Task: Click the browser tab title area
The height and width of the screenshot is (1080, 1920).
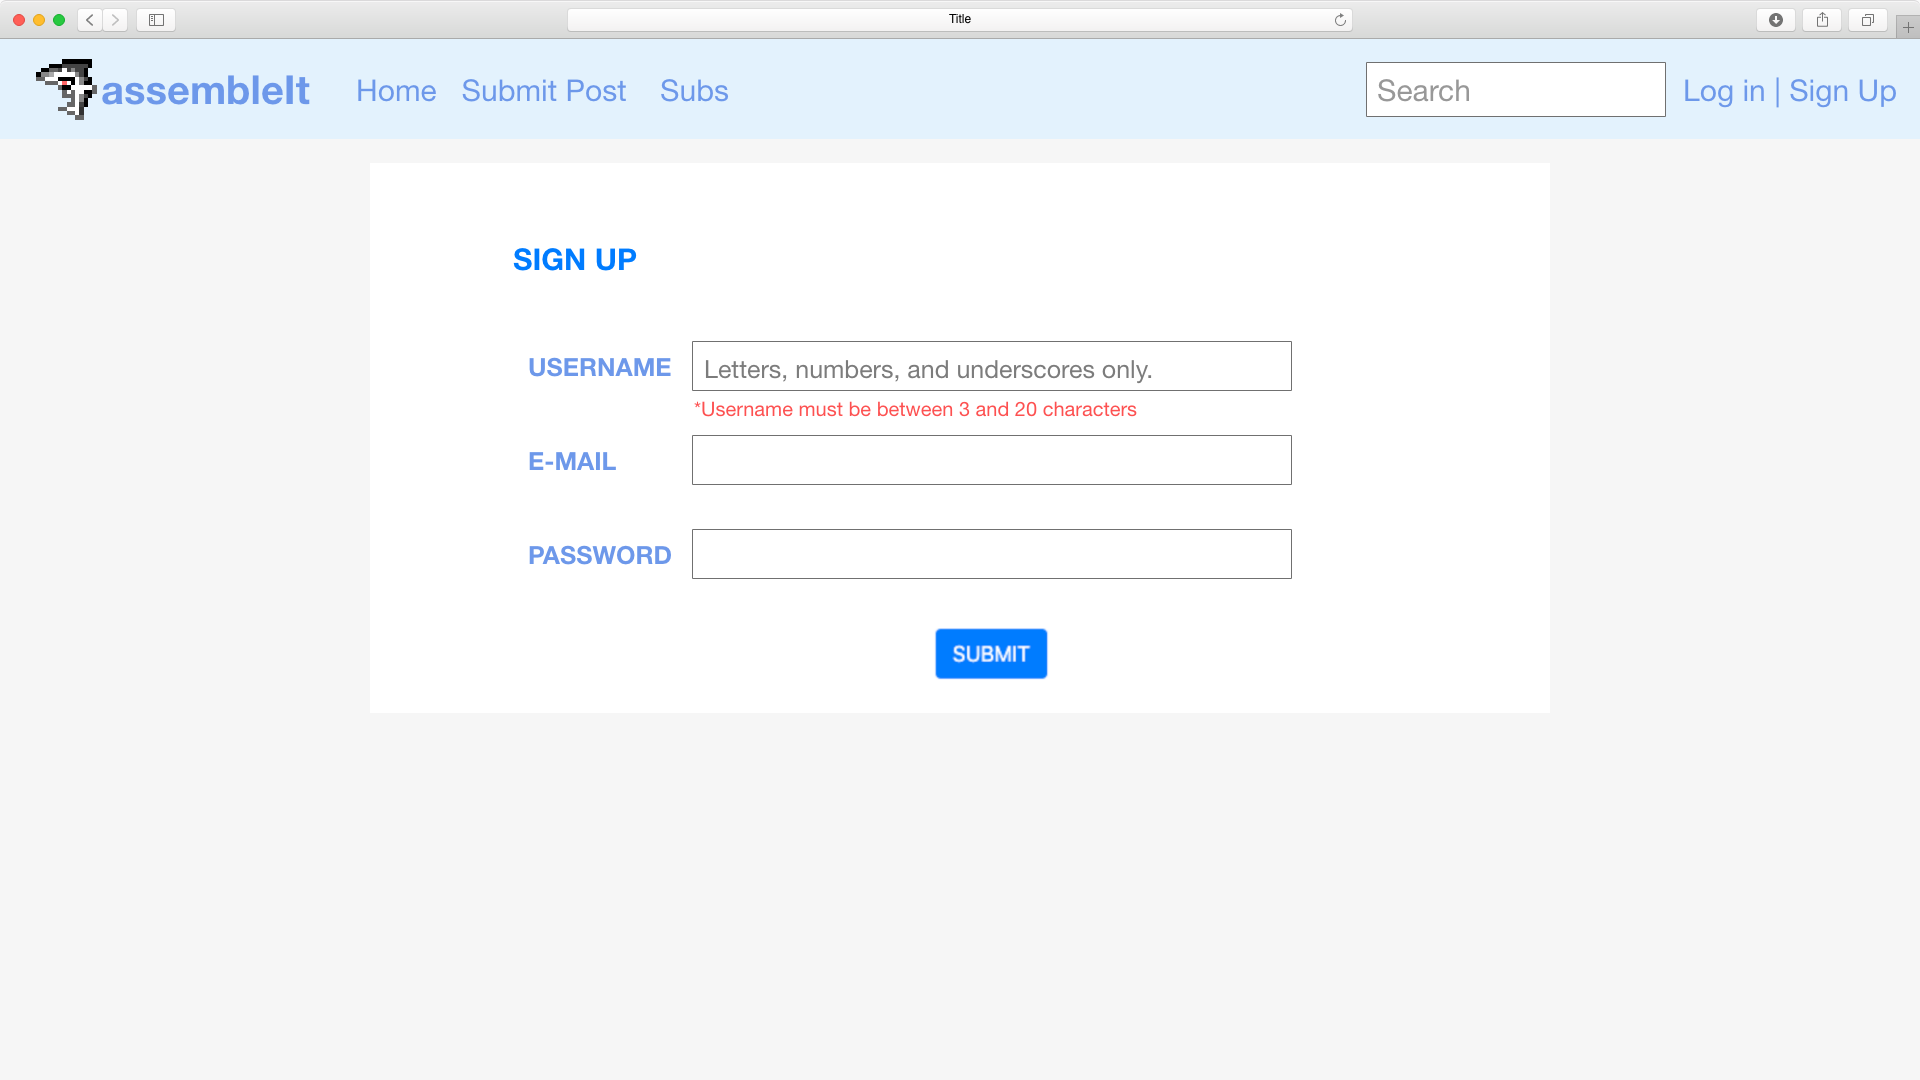Action: (960, 18)
